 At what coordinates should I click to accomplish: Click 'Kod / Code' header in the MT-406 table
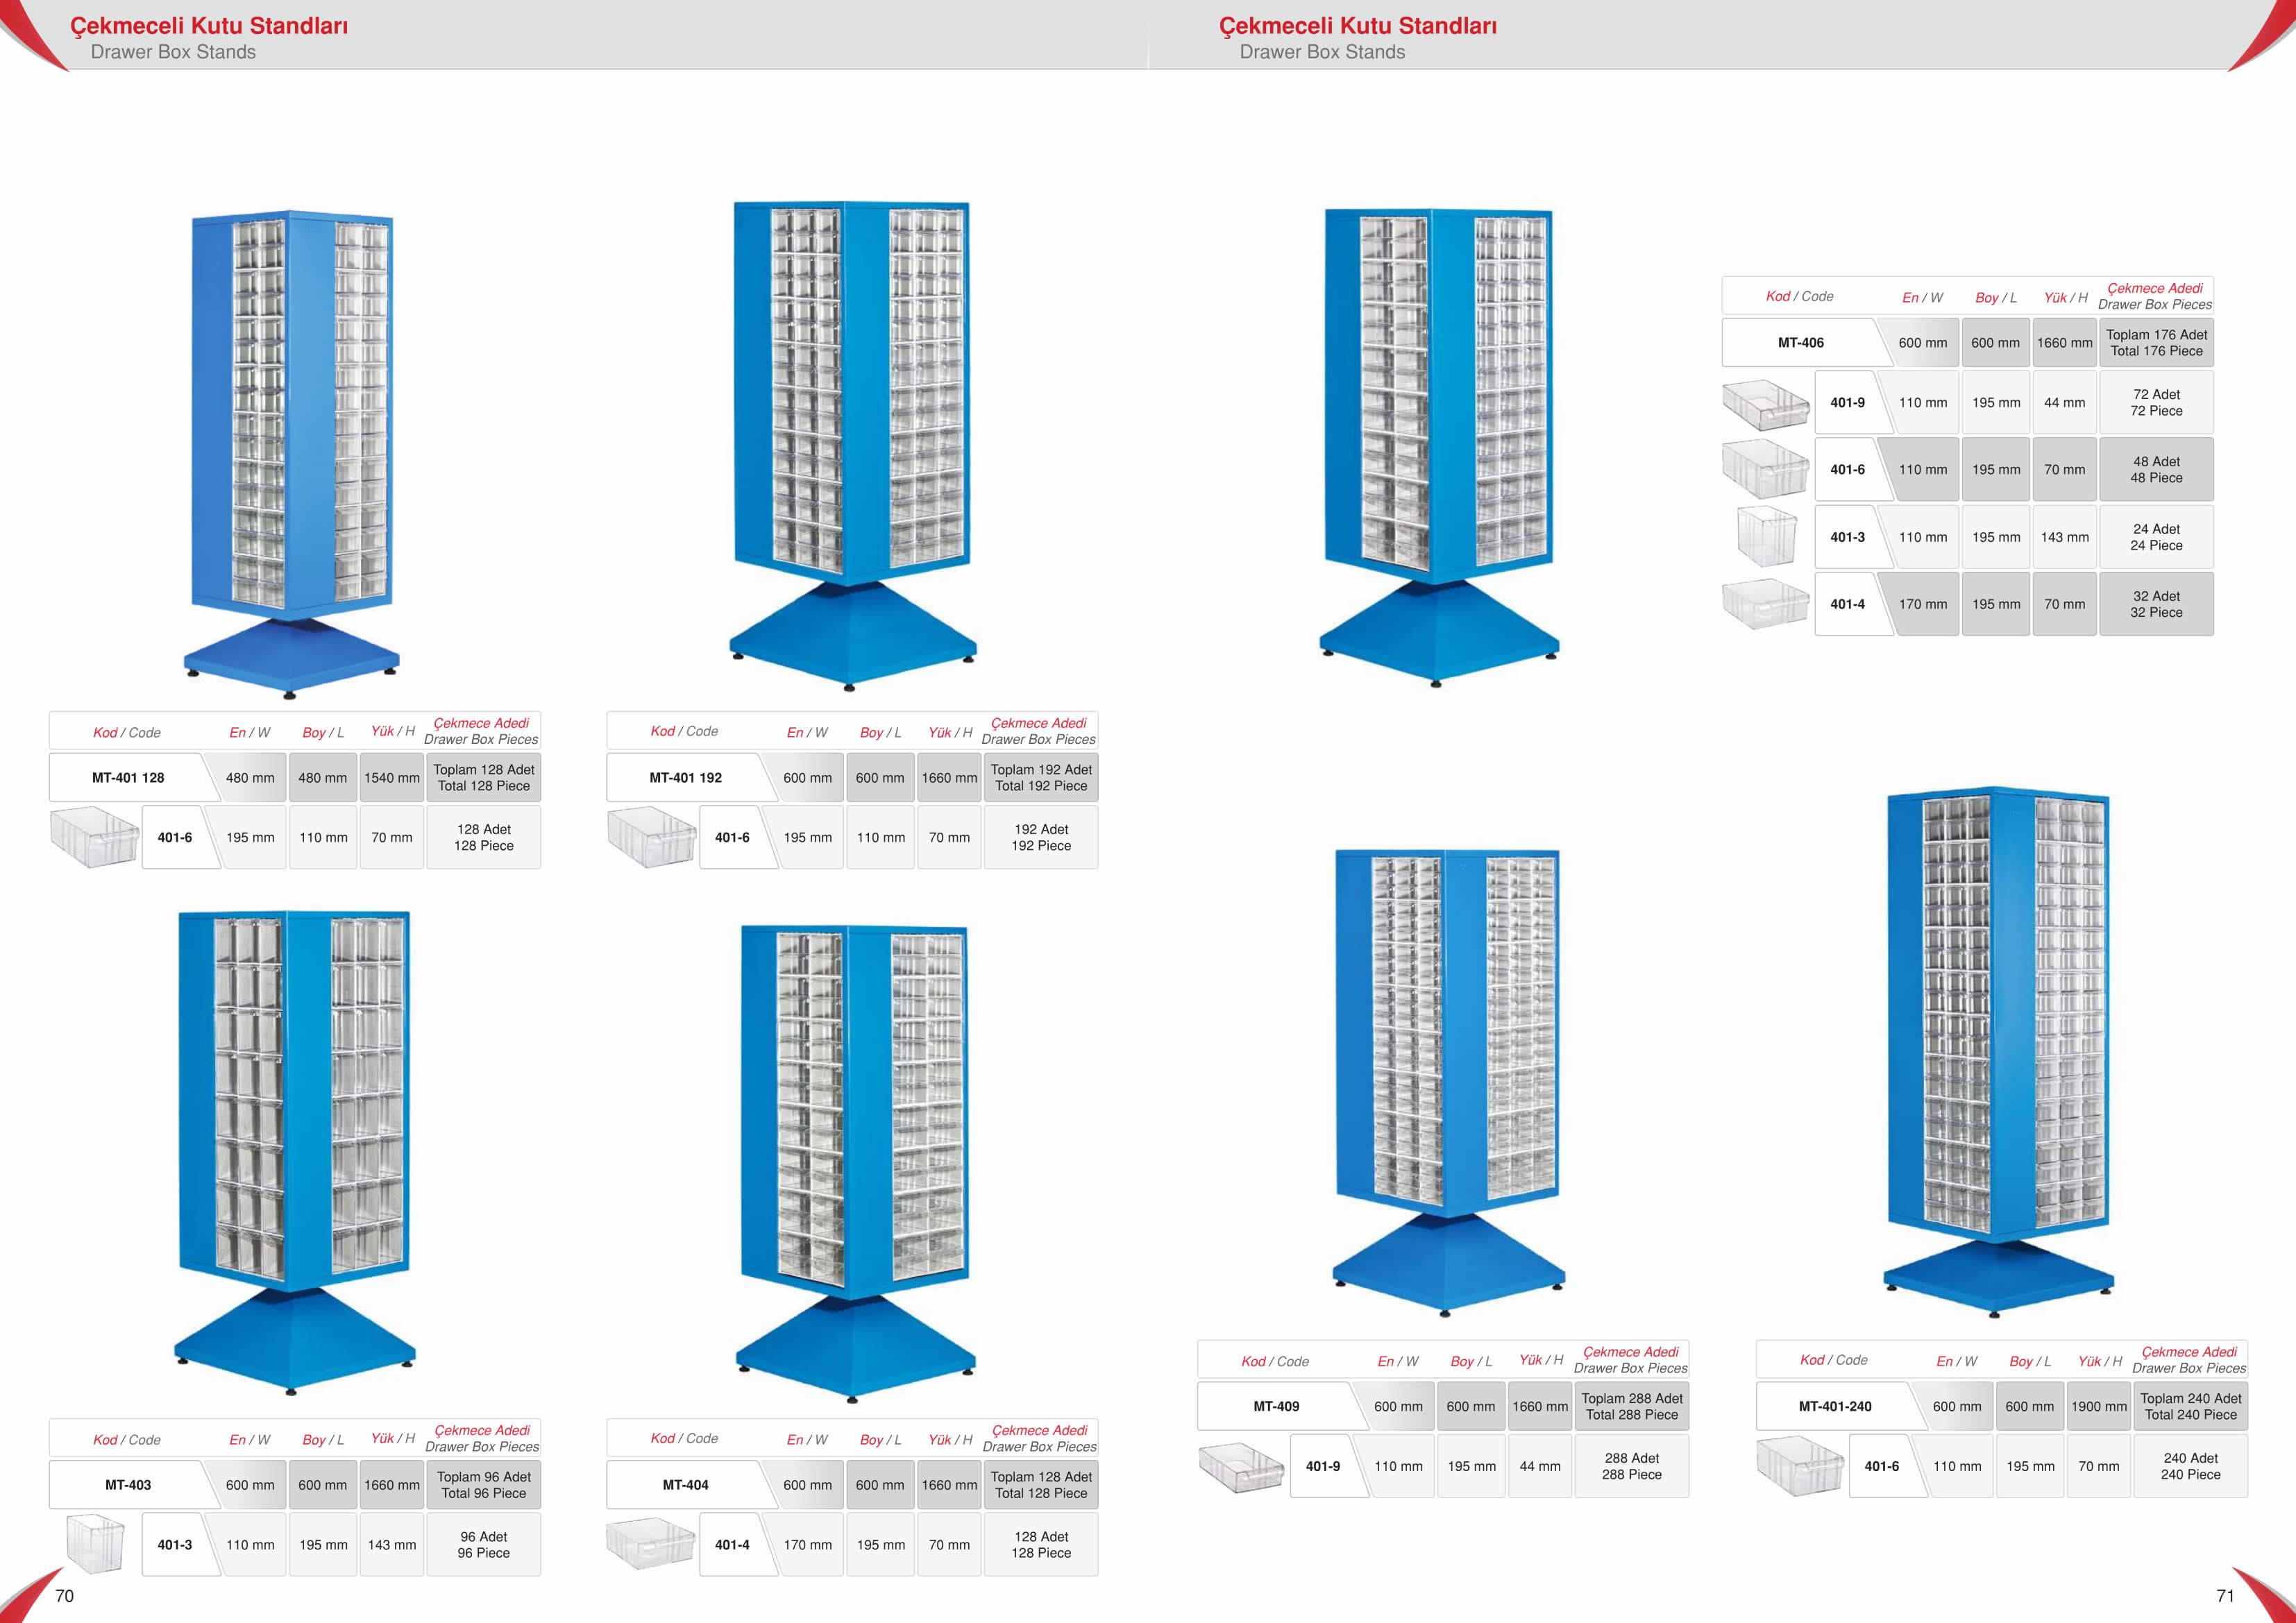pyautogui.click(x=1799, y=296)
